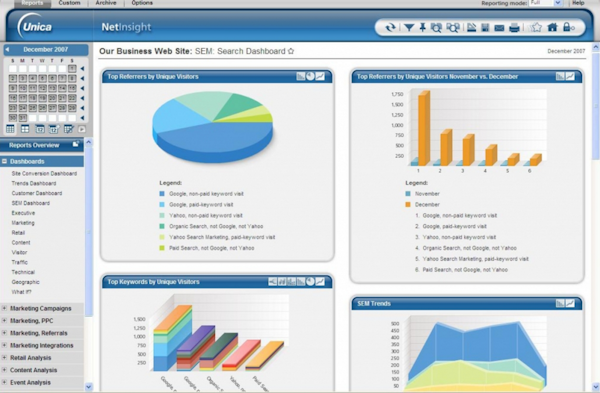
Task: Open the Reporting mode dropdown
Action: pos(545,3)
